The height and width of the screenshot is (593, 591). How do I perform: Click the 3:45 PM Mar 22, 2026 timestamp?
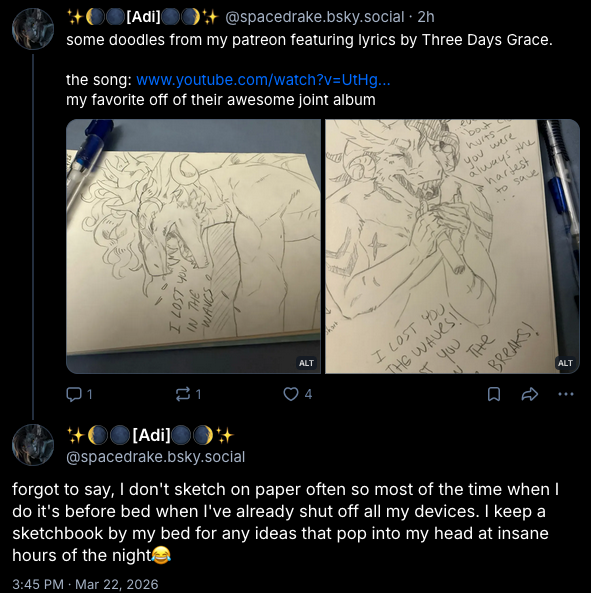[85, 584]
